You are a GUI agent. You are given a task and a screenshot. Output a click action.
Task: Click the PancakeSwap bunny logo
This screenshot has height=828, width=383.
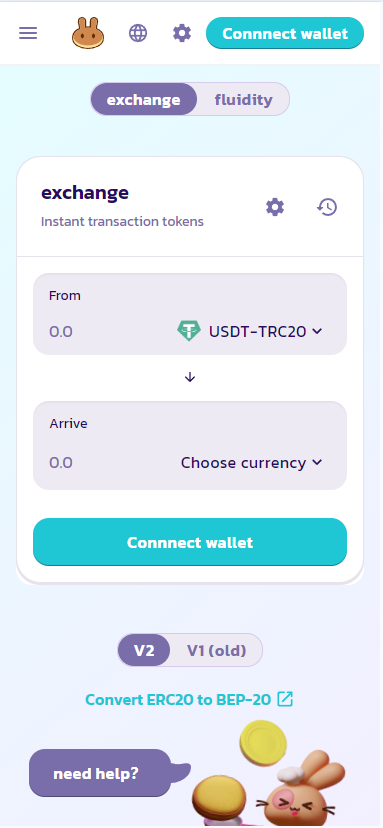(x=88, y=33)
